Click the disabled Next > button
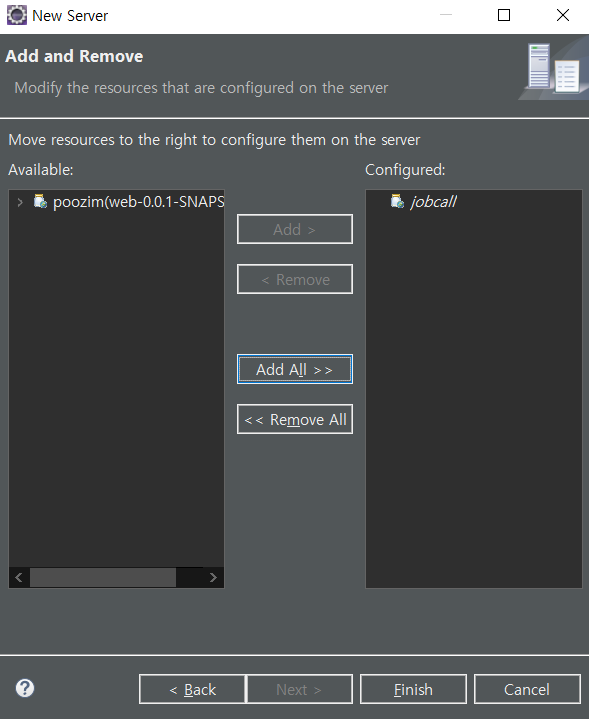Viewport: 589px width, 719px height. click(300, 689)
